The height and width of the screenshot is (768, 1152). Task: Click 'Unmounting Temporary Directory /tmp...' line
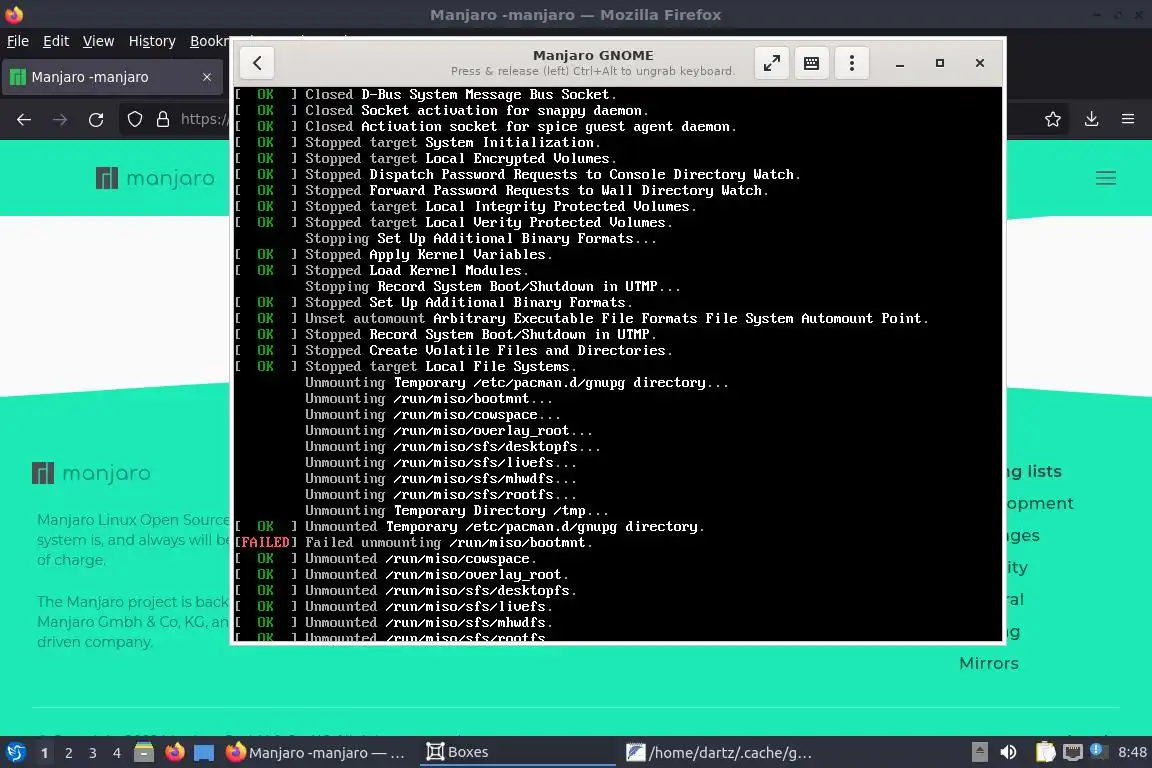pyautogui.click(x=457, y=510)
